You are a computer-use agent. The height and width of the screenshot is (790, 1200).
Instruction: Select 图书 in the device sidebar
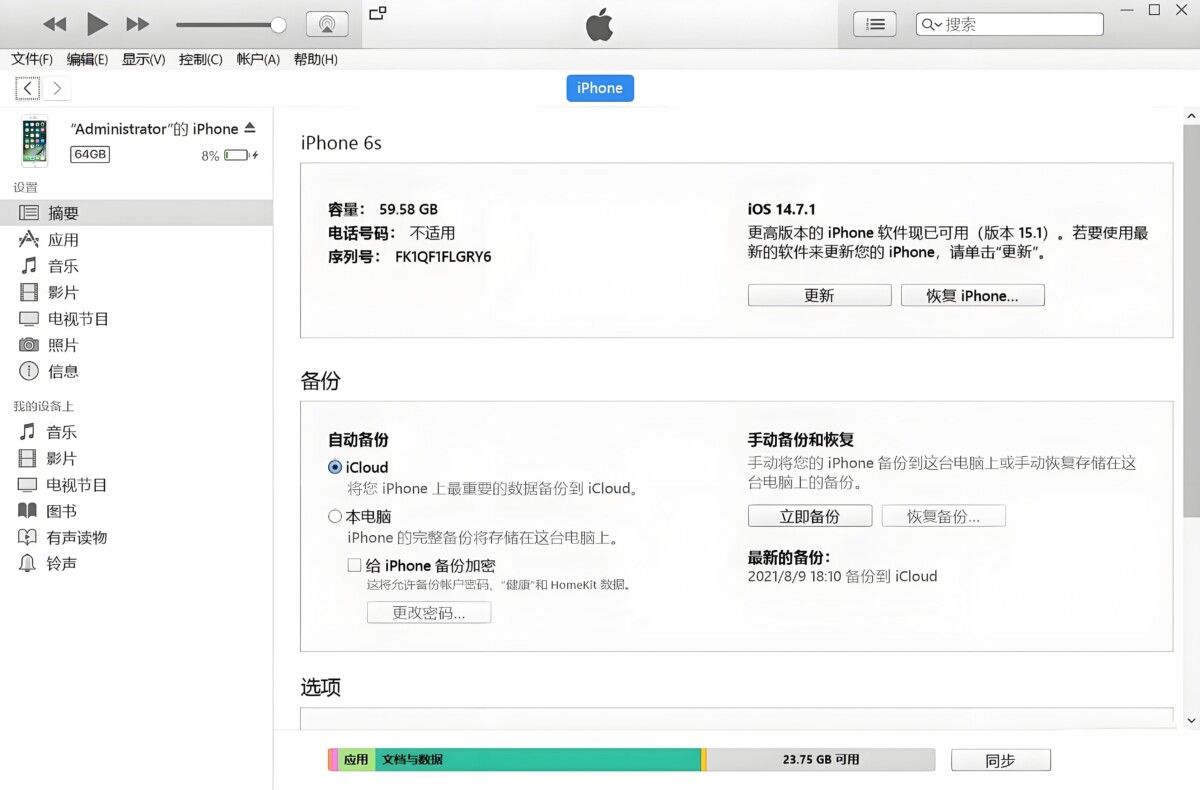pyautogui.click(x=60, y=510)
